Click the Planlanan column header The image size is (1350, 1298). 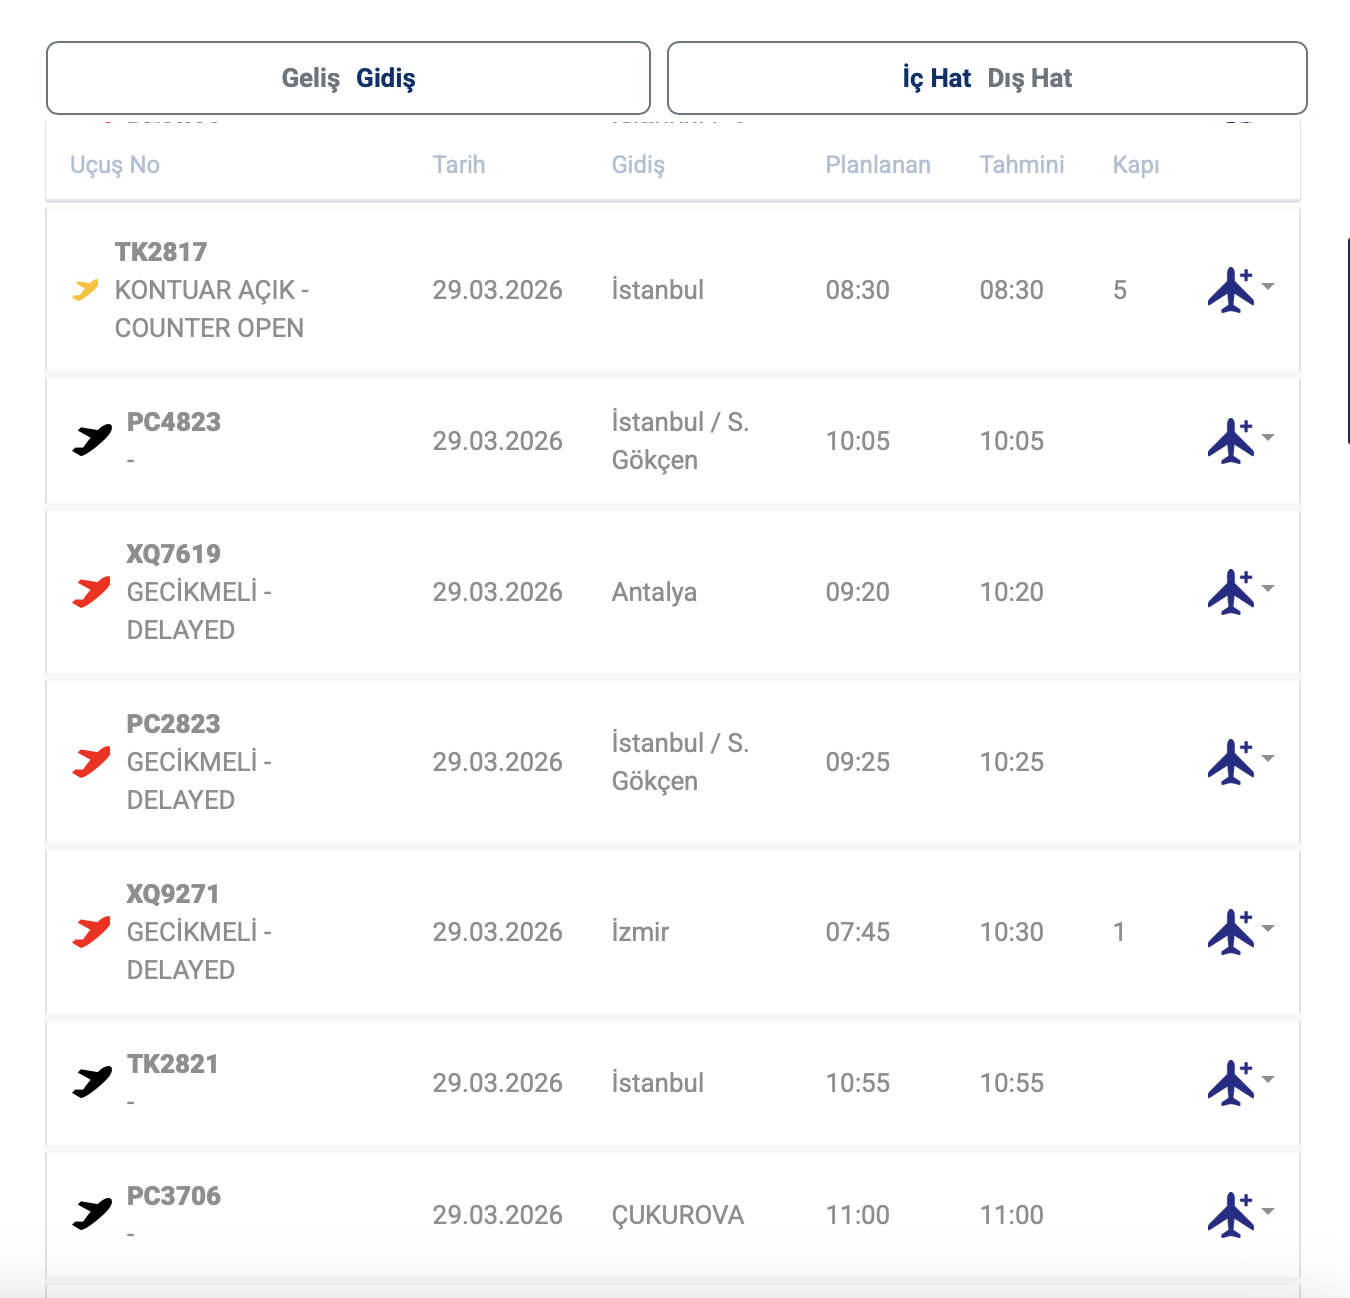877,165
